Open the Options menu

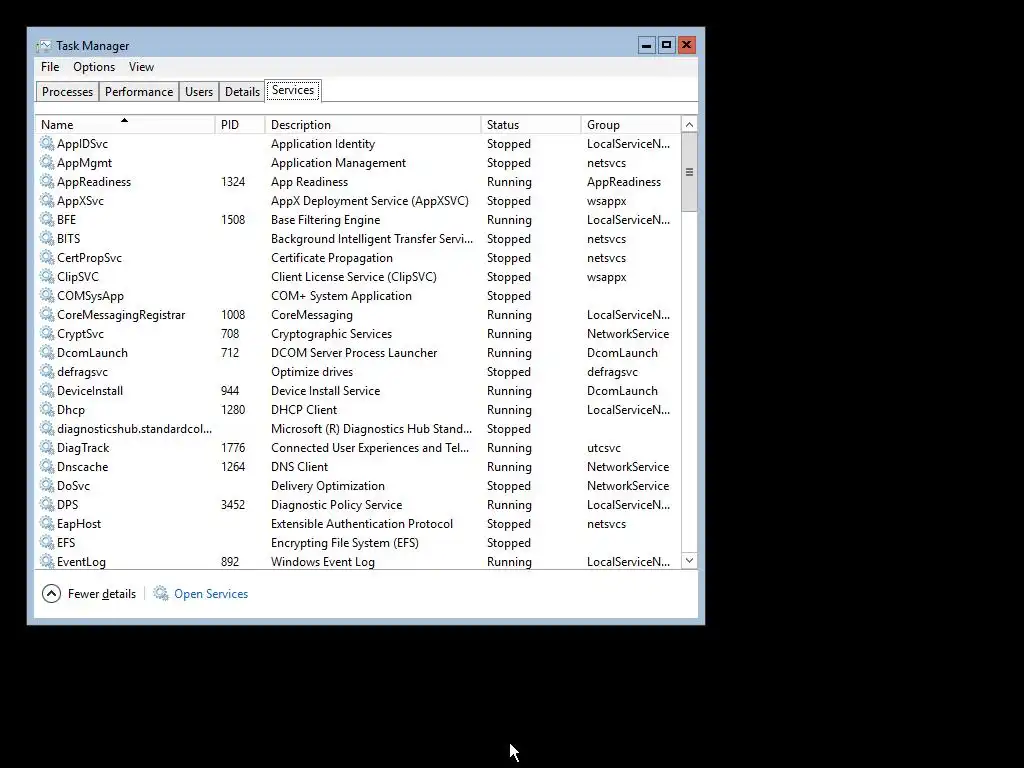[x=94, y=67]
